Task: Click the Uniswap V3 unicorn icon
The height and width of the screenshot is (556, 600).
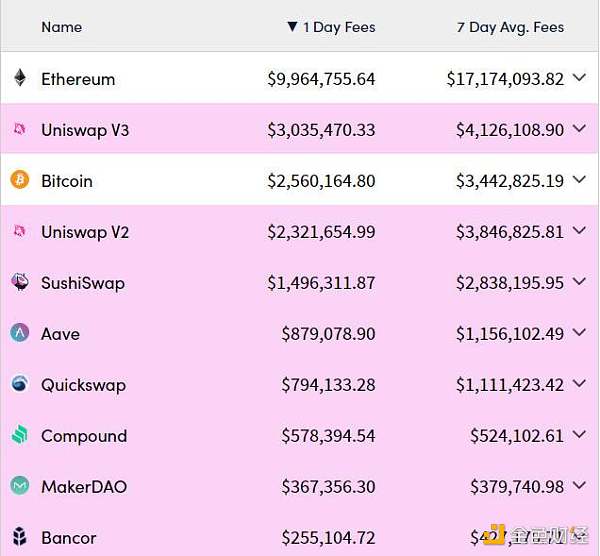Action: [x=20, y=129]
